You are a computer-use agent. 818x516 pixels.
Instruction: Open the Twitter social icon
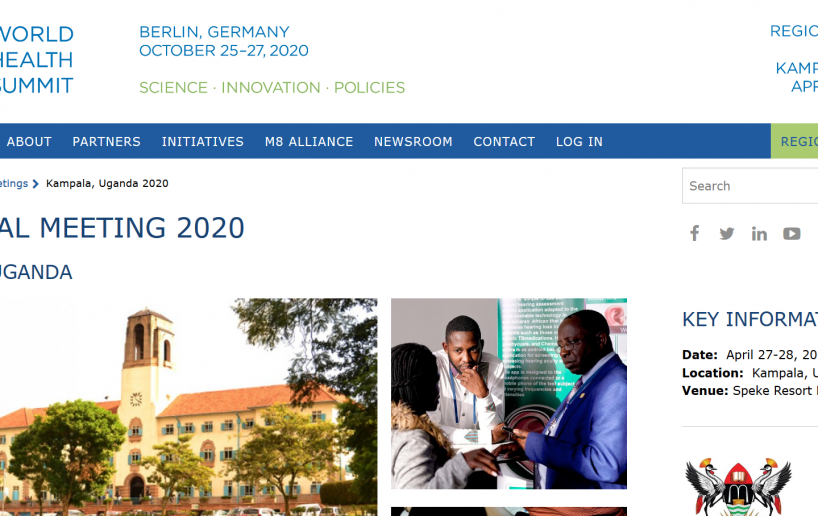[x=726, y=233]
